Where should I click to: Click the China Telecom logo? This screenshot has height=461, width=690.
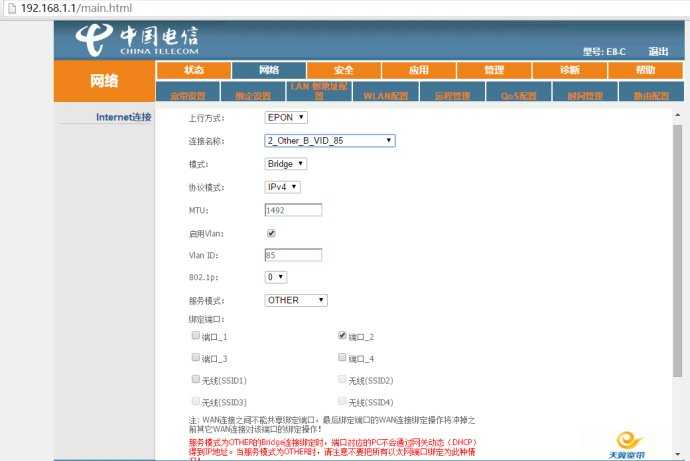click(x=137, y=40)
